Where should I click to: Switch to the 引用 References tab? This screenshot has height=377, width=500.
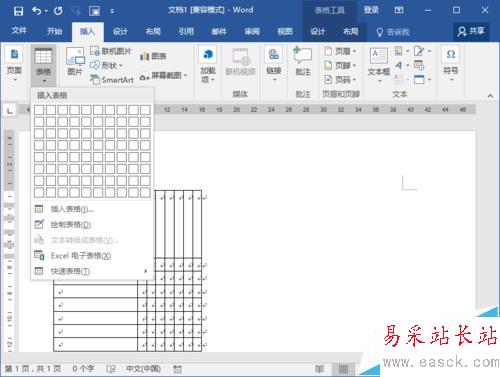click(x=186, y=32)
